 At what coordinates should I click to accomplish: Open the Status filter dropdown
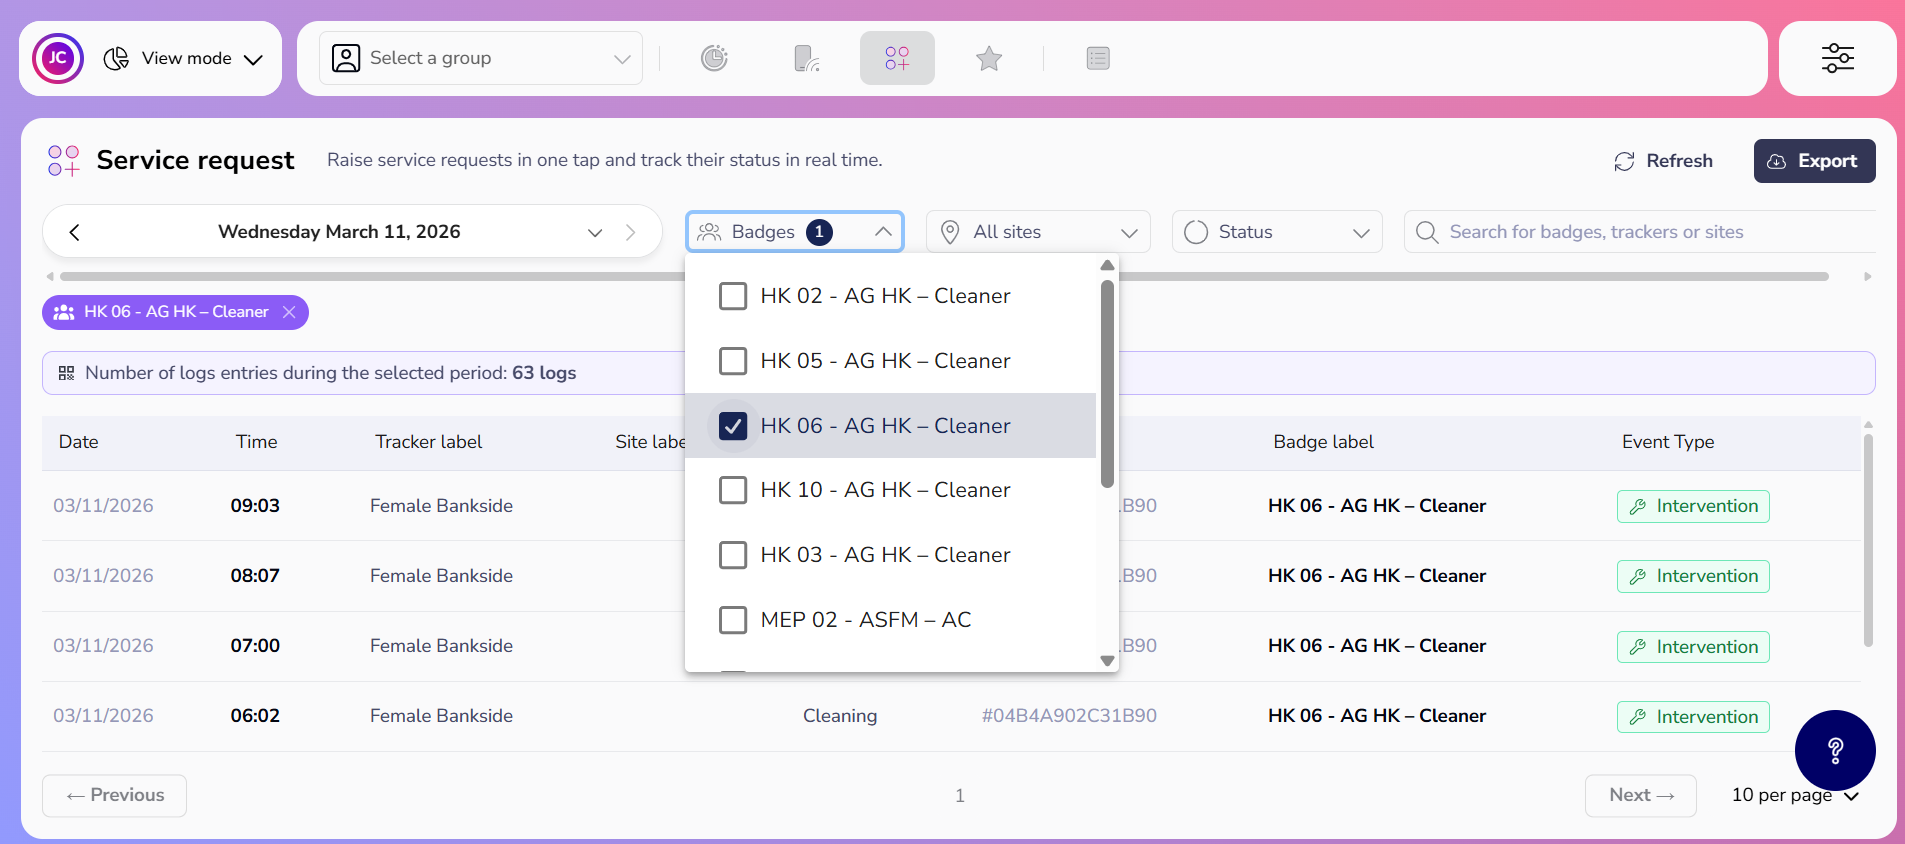pyautogui.click(x=1276, y=232)
